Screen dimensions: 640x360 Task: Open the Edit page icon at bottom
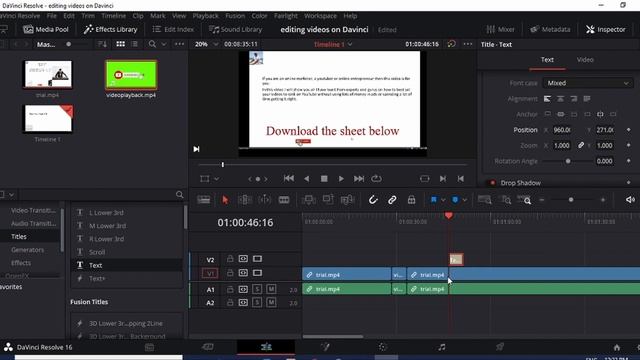tap(266, 347)
